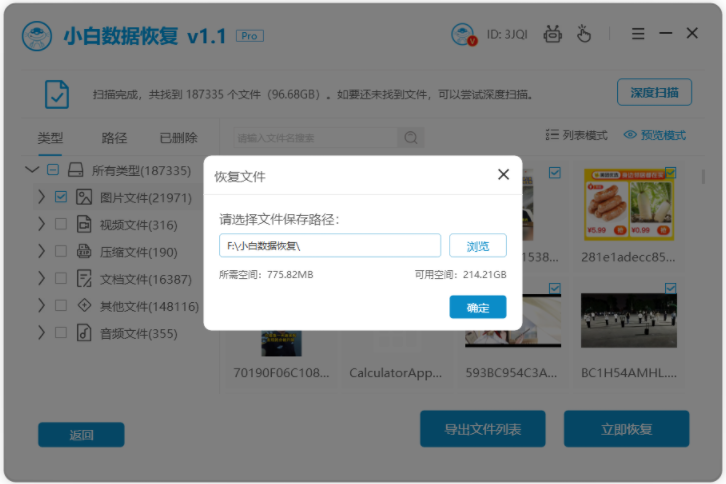Image resolution: width=726 pixels, height=484 pixels.
Task: Expand the 视频文件 tree node
Action: 41,224
